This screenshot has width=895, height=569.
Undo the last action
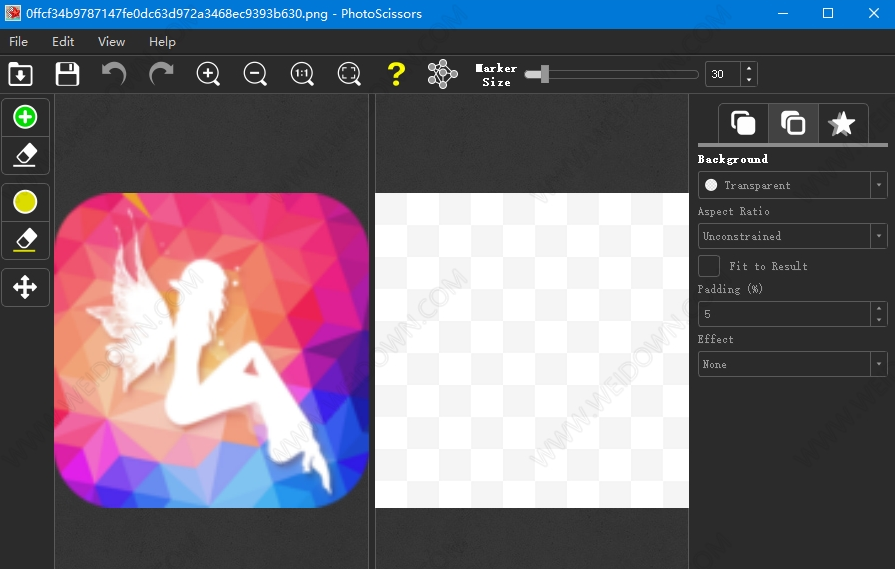click(114, 74)
